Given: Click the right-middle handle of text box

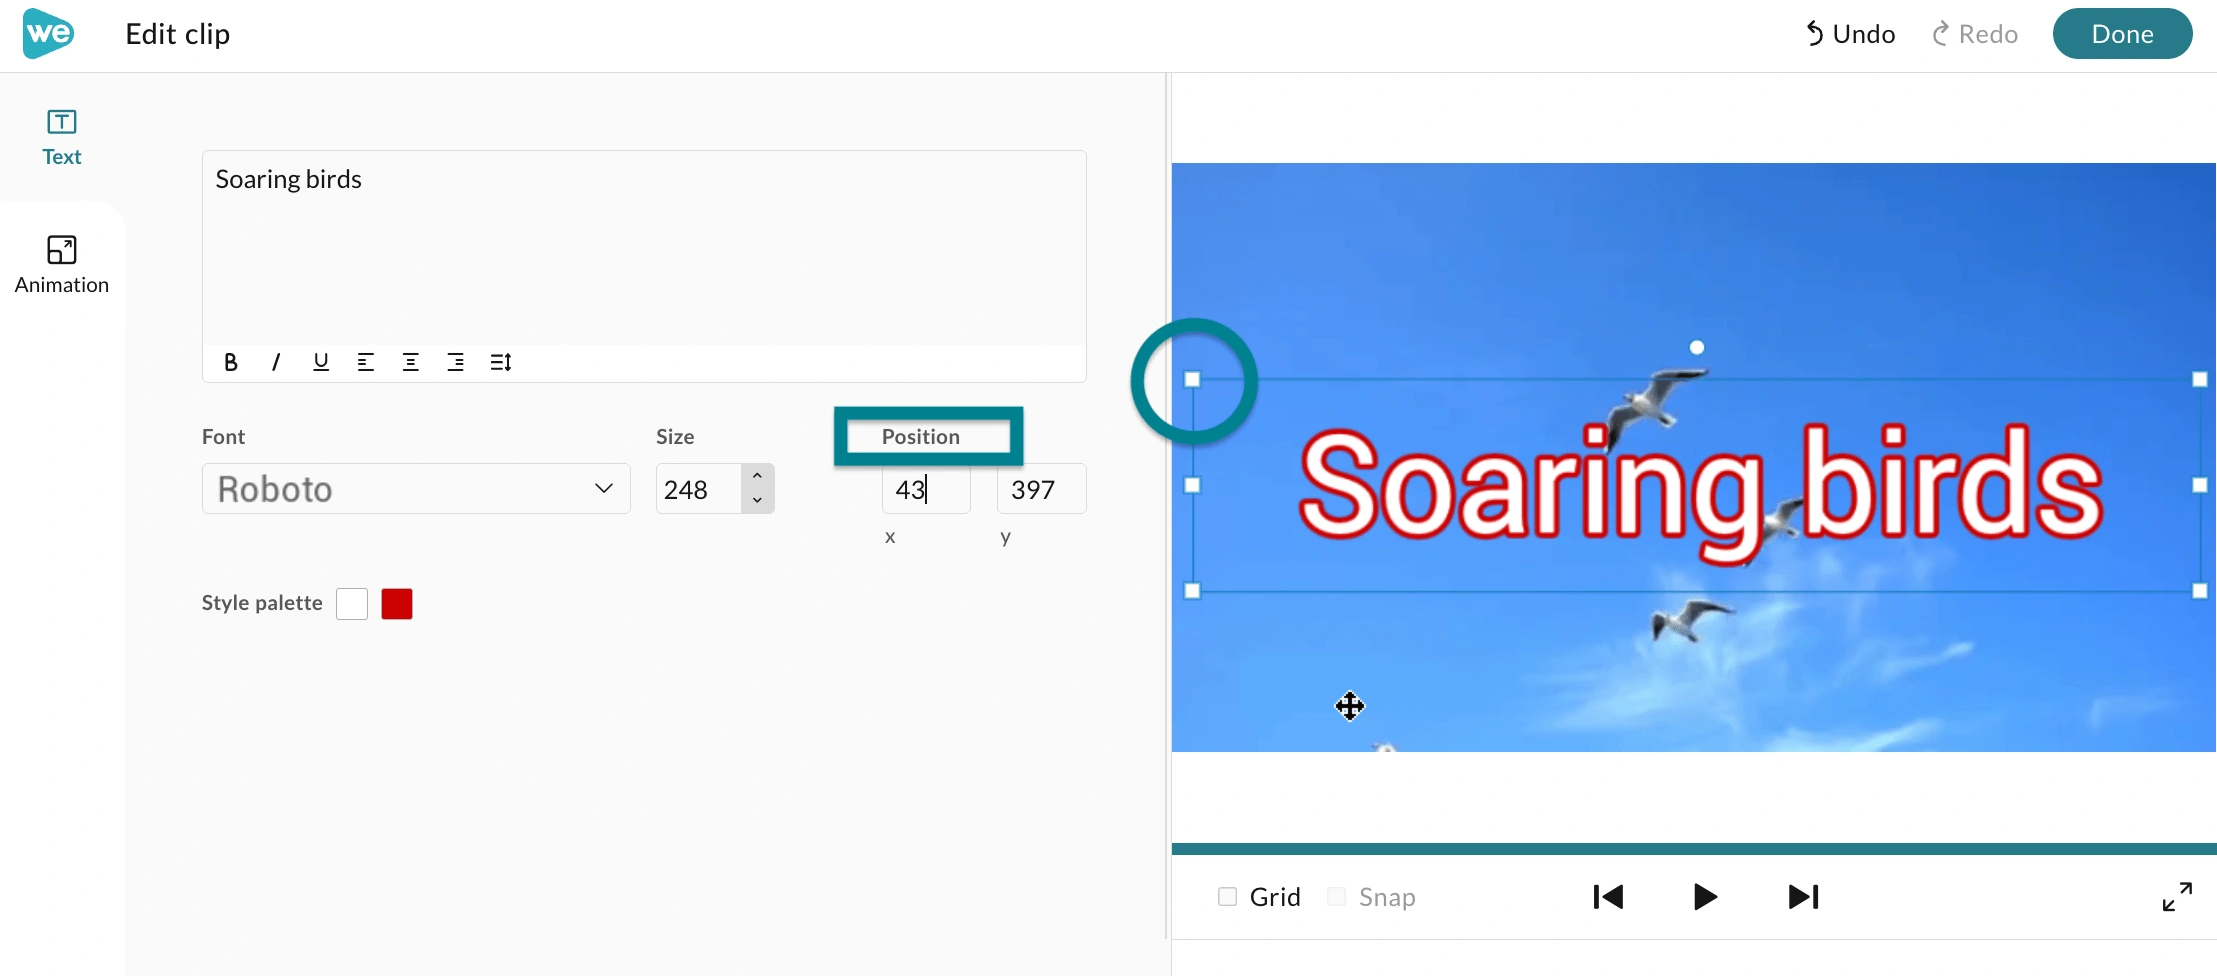Looking at the screenshot, I should [2200, 485].
